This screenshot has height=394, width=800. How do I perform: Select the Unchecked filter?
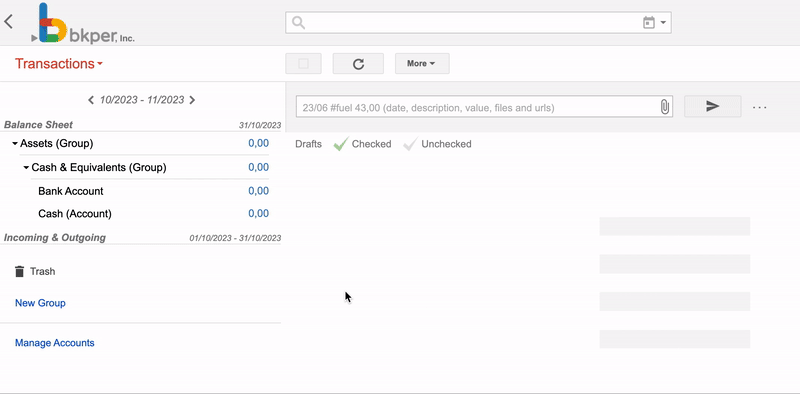[x=446, y=144]
